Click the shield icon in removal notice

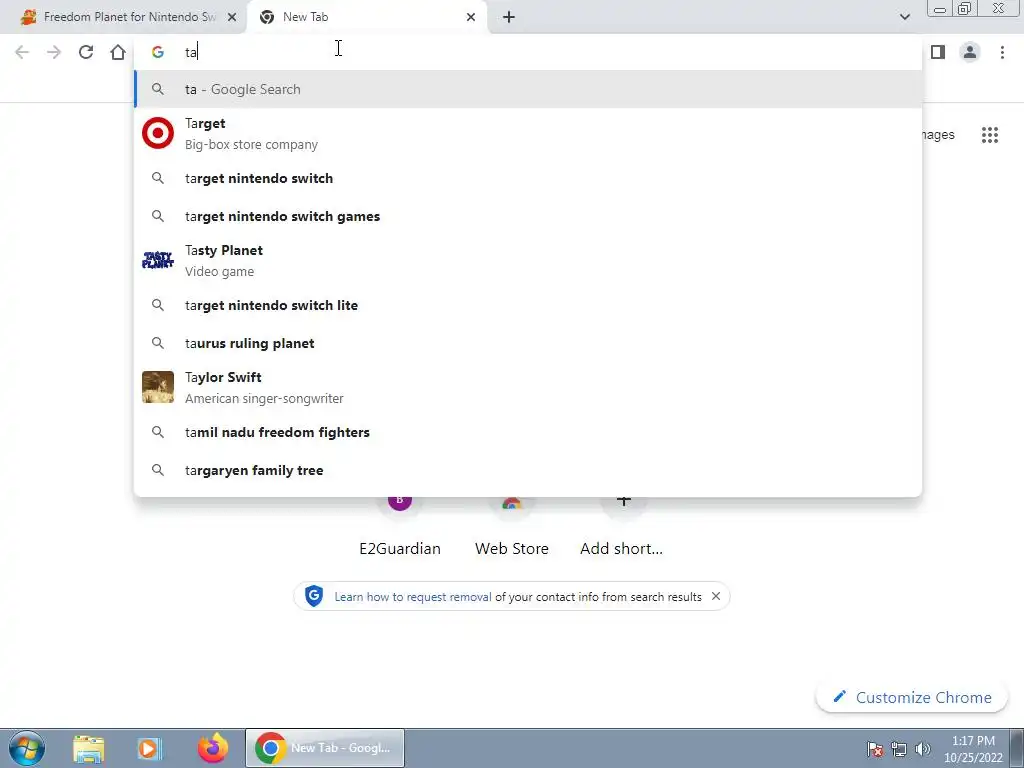pyautogui.click(x=314, y=596)
